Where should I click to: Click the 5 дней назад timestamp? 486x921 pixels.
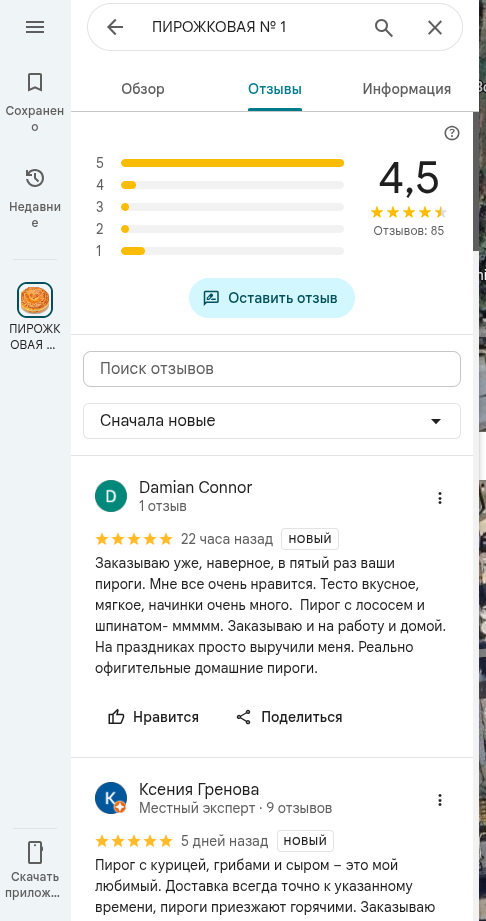[224, 841]
